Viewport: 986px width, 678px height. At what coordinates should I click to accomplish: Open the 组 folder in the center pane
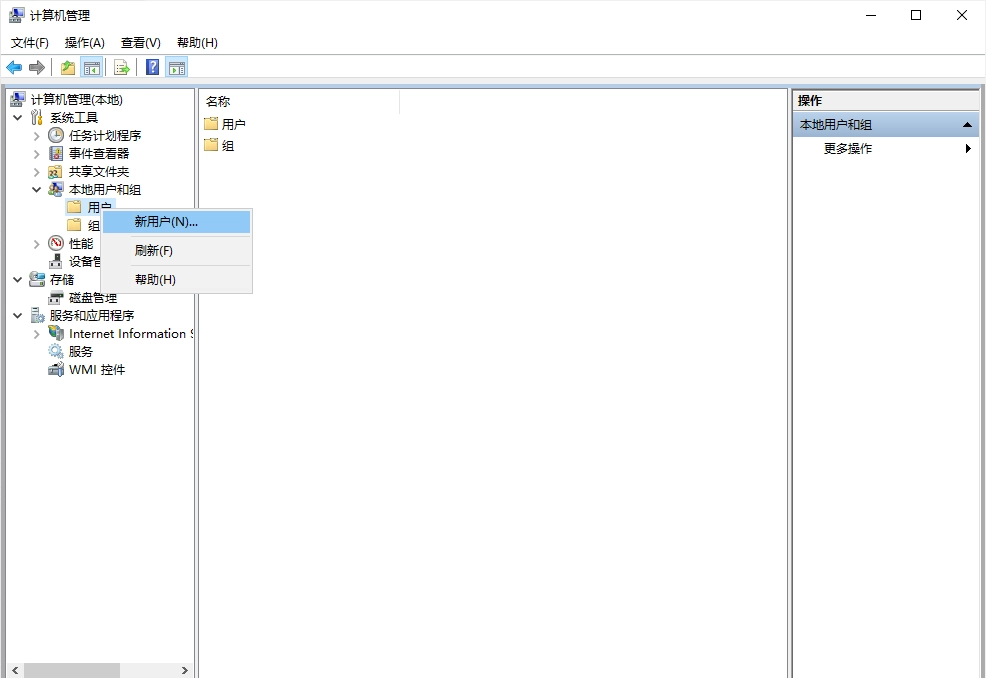[x=227, y=145]
